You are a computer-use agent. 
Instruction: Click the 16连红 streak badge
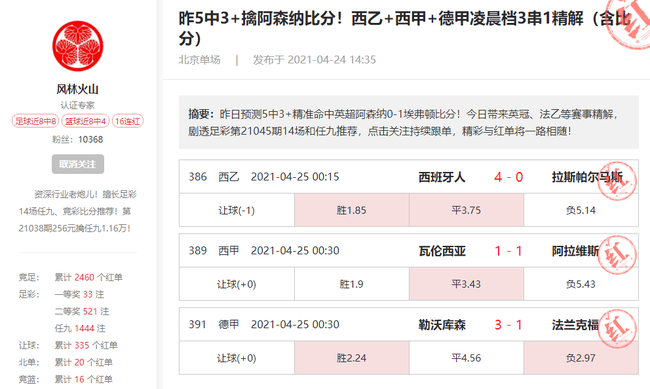point(127,121)
